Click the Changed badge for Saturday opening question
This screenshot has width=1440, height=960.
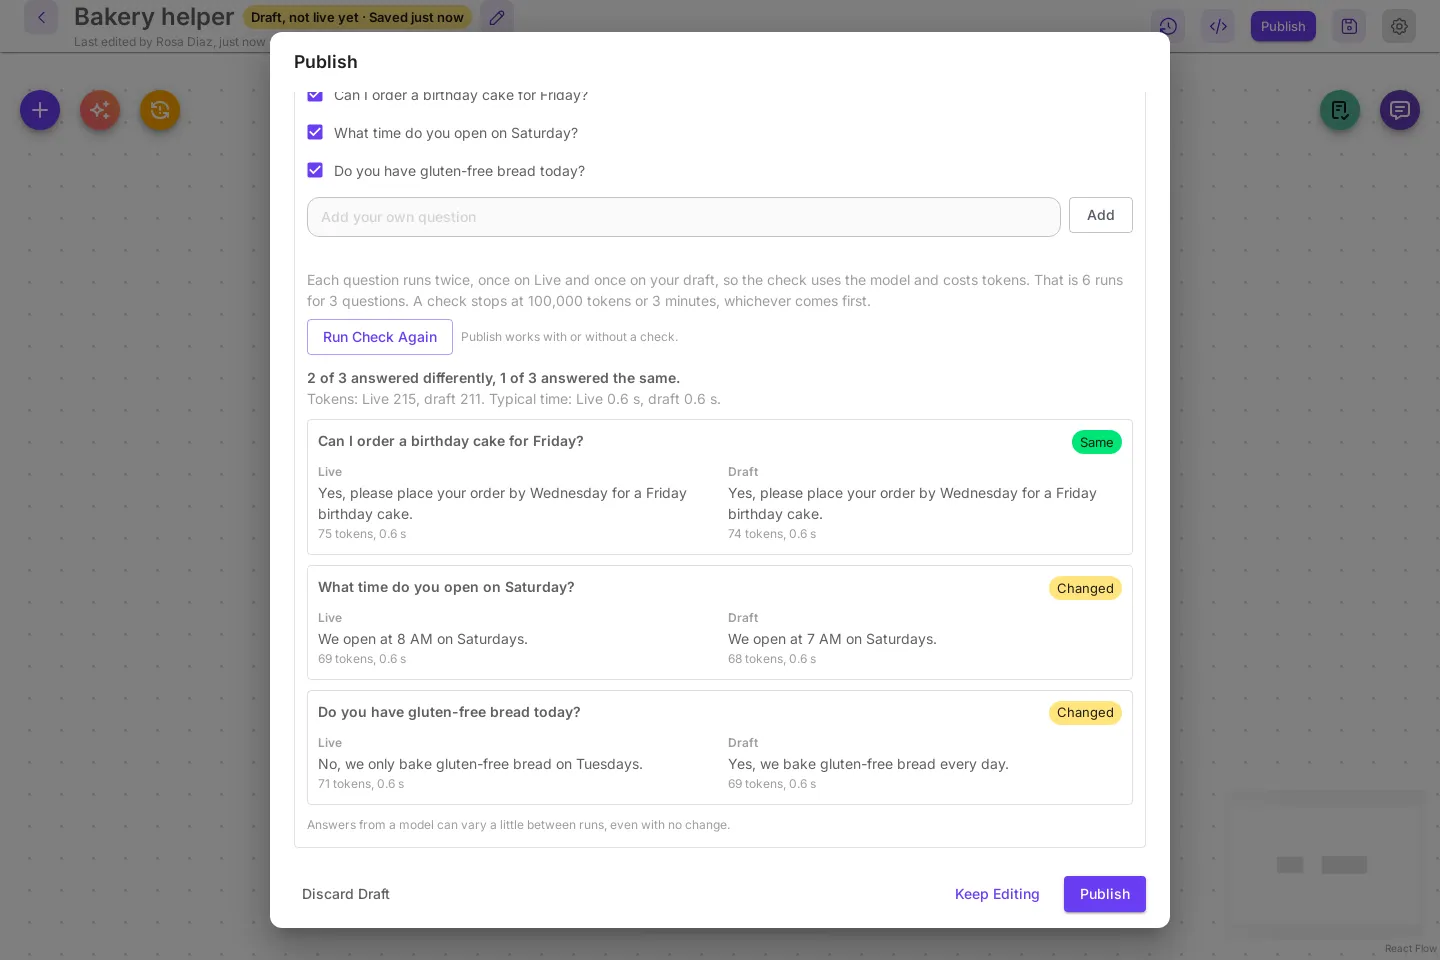(x=1085, y=588)
